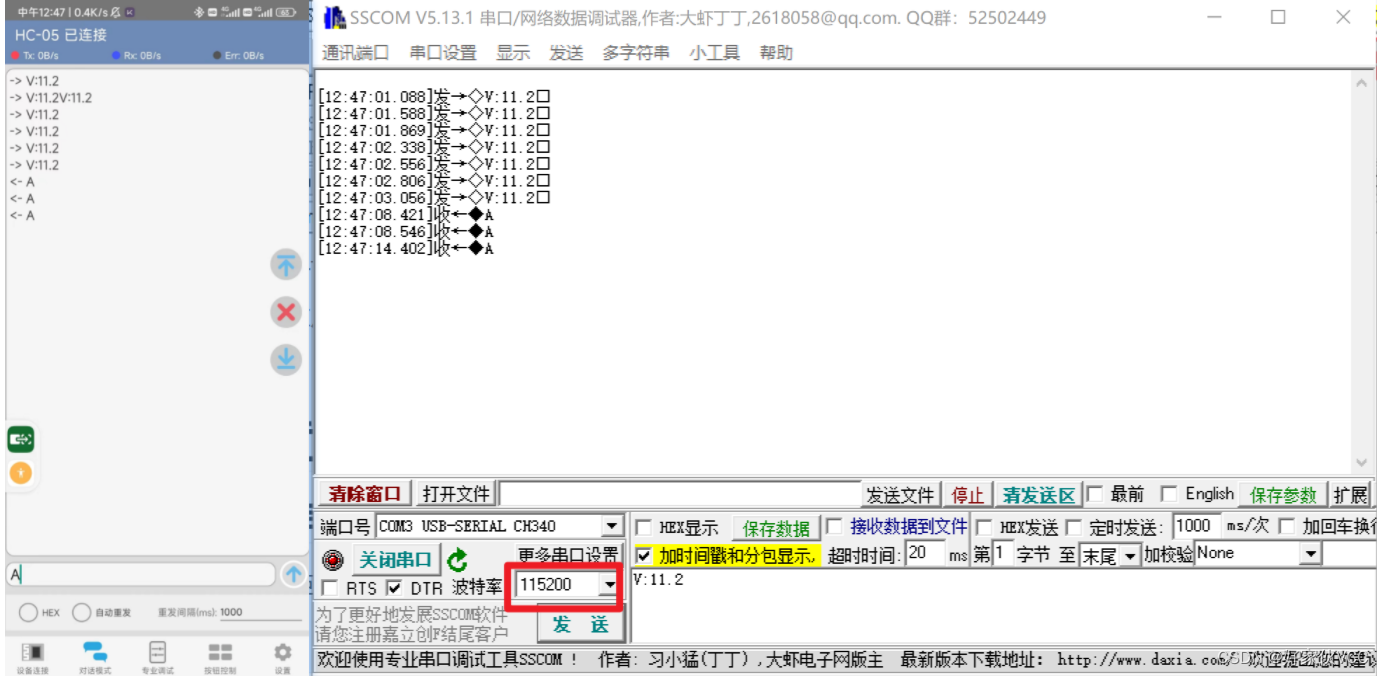Viewport: 1384px width, 676px height.
Task: Toggle 最前 always-on-top checkbox
Action: [1095, 494]
